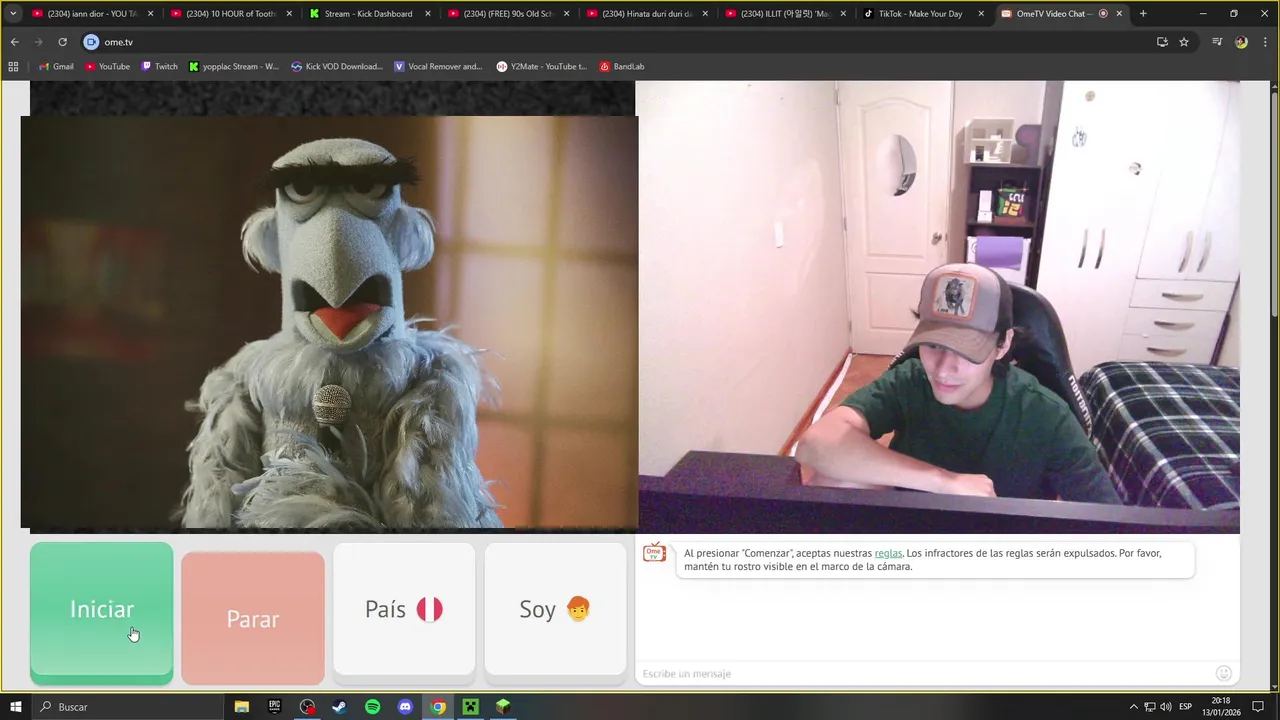Open the Windows Start menu
The image size is (1280, 720).
pos(16,707)
